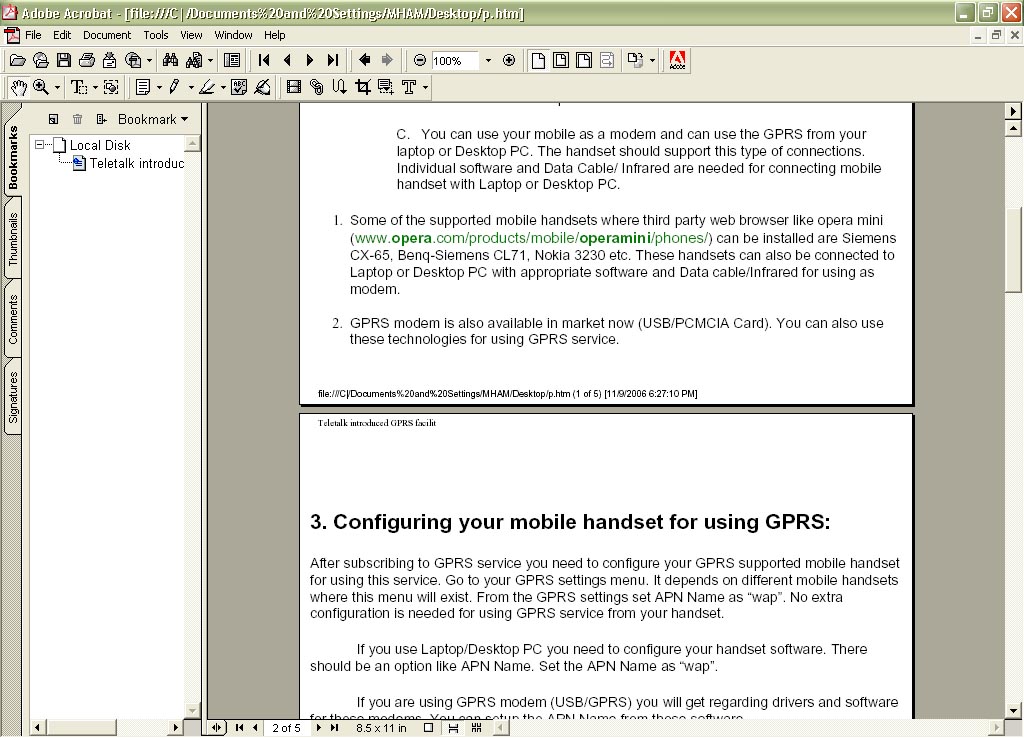Go to next page with top toolbar arrow
1024x738 pixels.
pos(310,61)
